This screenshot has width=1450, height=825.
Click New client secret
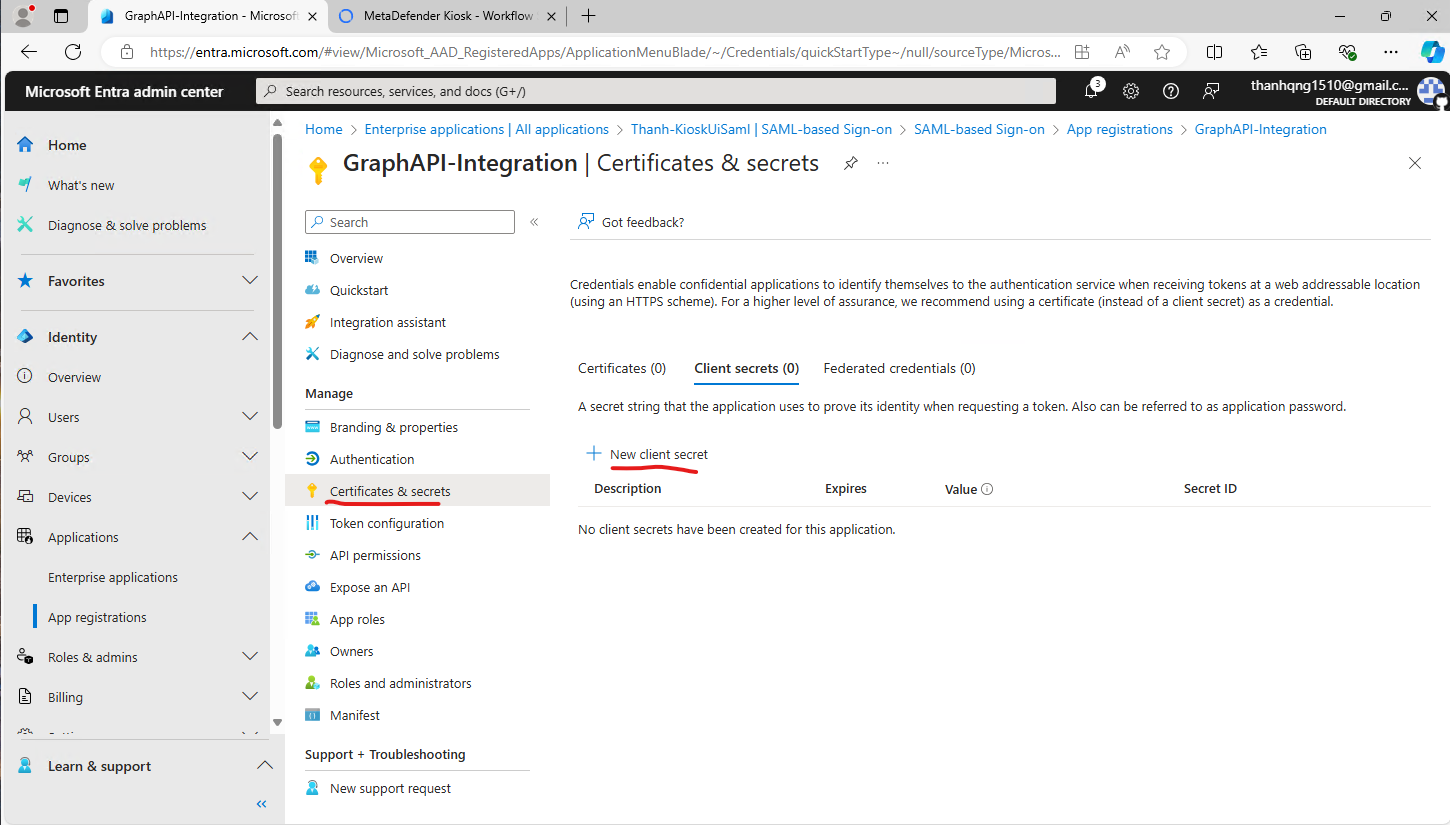click(647, 454)
